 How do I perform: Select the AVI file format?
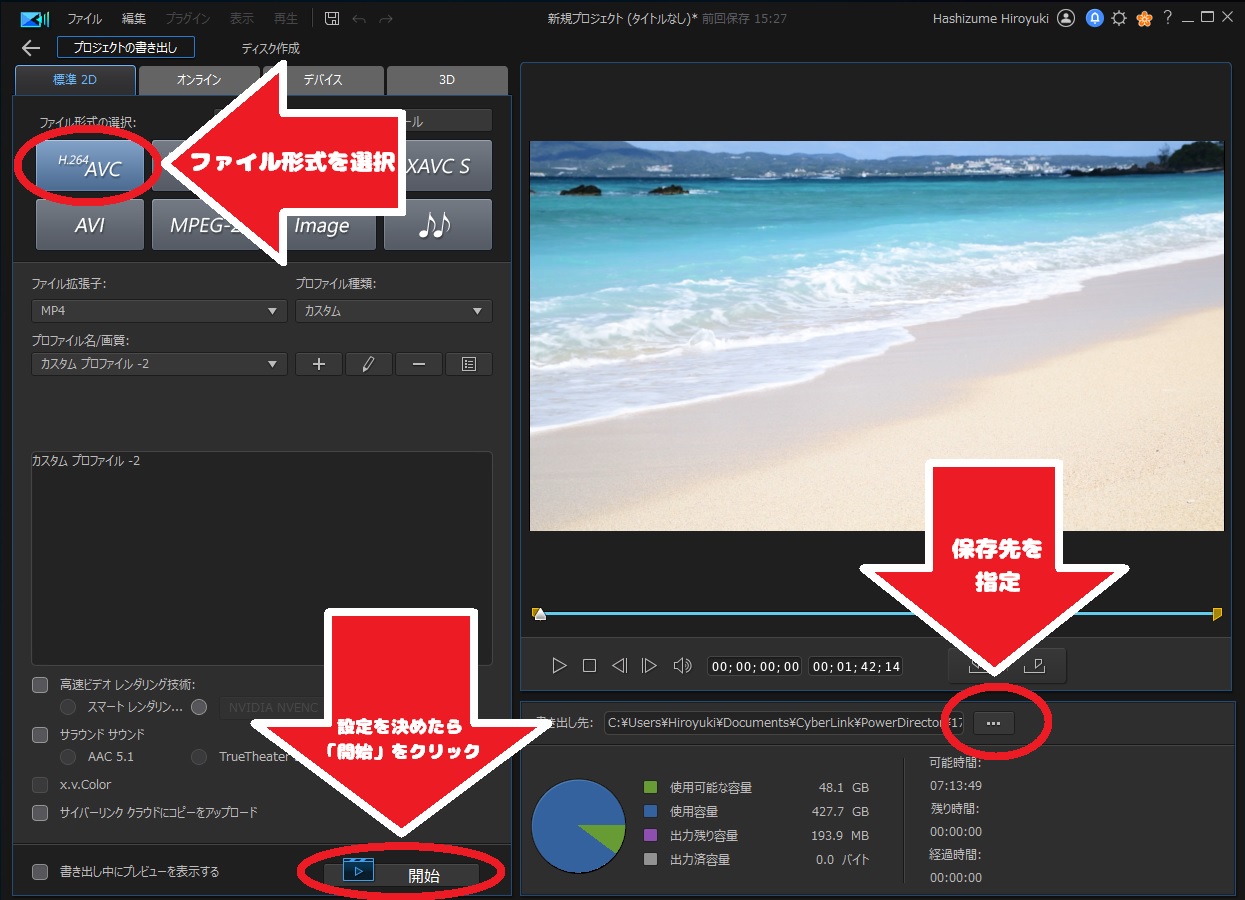coord(90,225)
